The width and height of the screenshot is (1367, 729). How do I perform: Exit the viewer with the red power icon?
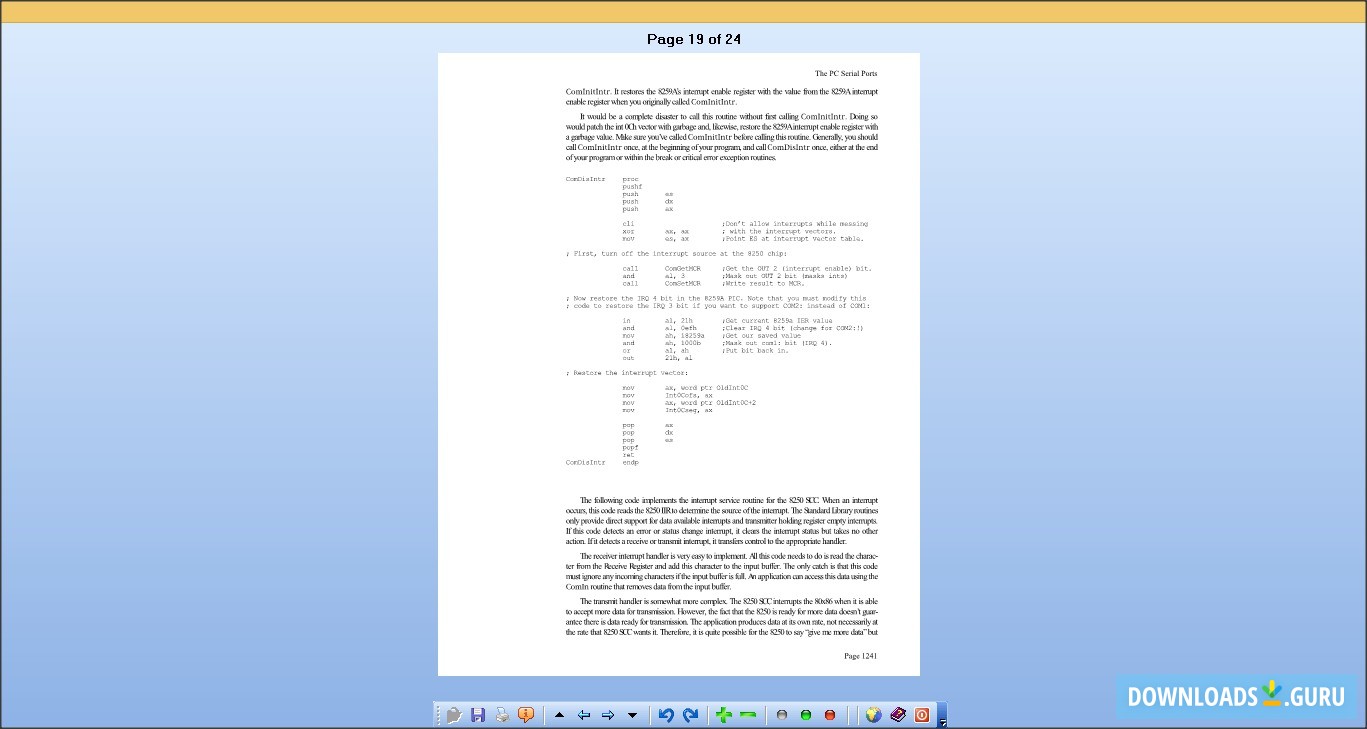tap(920, 714)
